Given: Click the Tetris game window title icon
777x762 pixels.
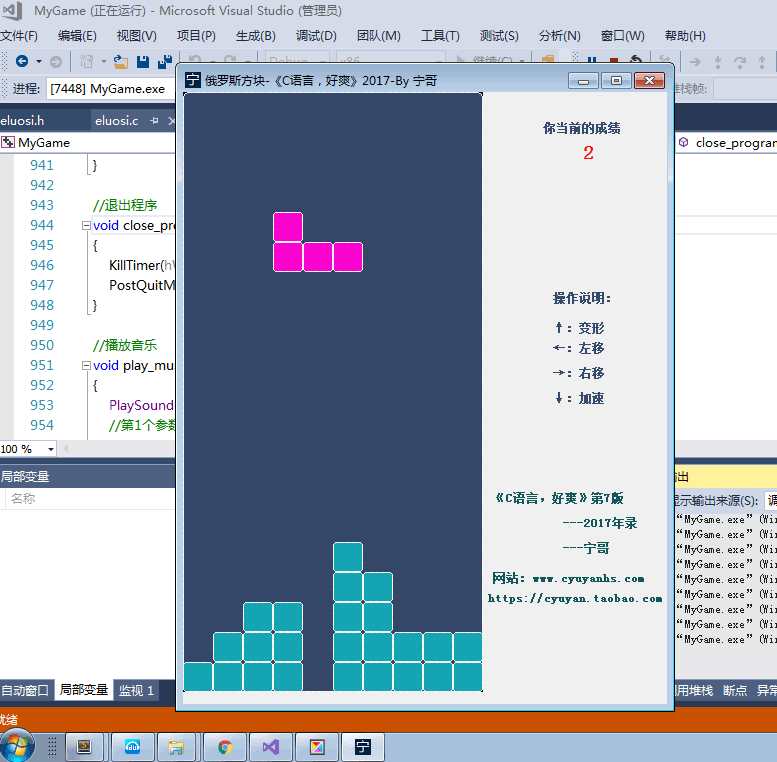Looking at the screenshot, I should point(192,80).
